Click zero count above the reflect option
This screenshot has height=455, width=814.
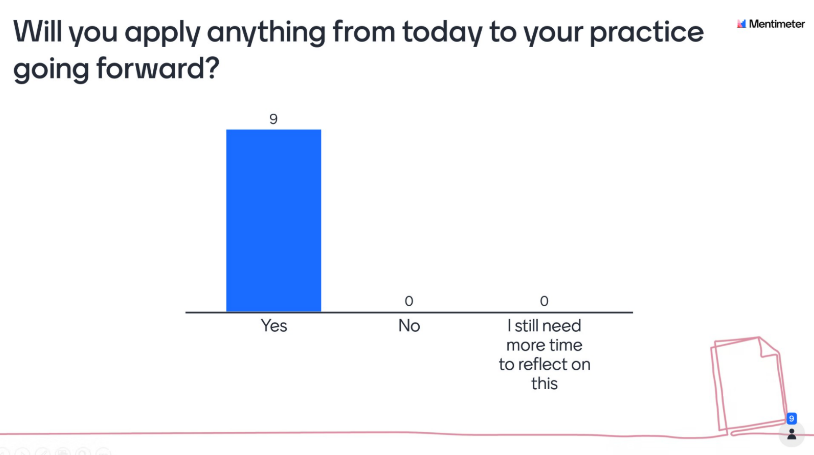544,300
